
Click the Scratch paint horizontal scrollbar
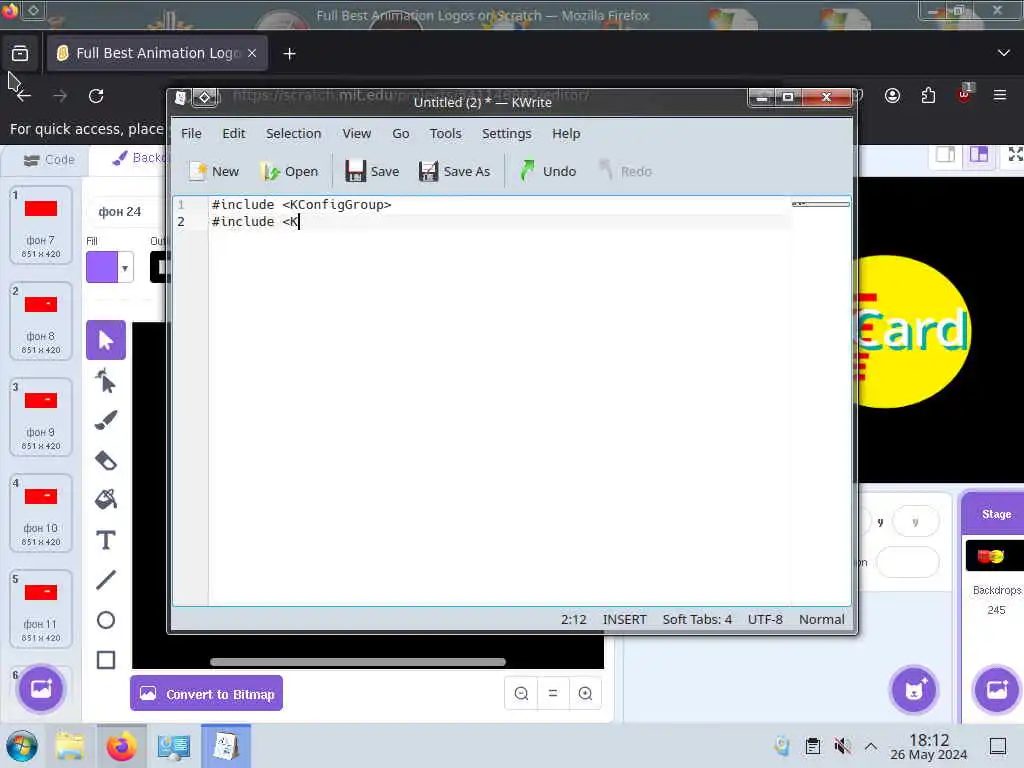(x=358, y=662)
